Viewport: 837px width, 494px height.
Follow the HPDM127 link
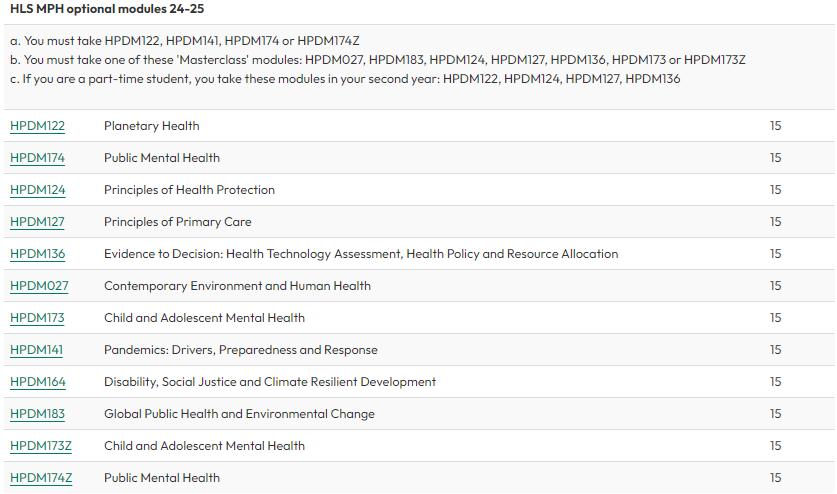tap(37, 222)
